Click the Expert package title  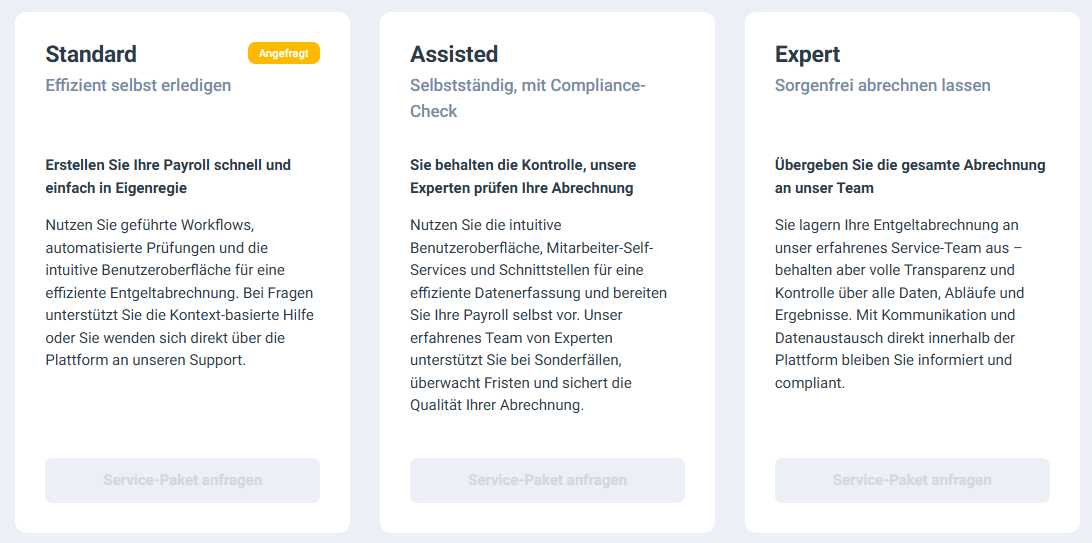(808, 54)
